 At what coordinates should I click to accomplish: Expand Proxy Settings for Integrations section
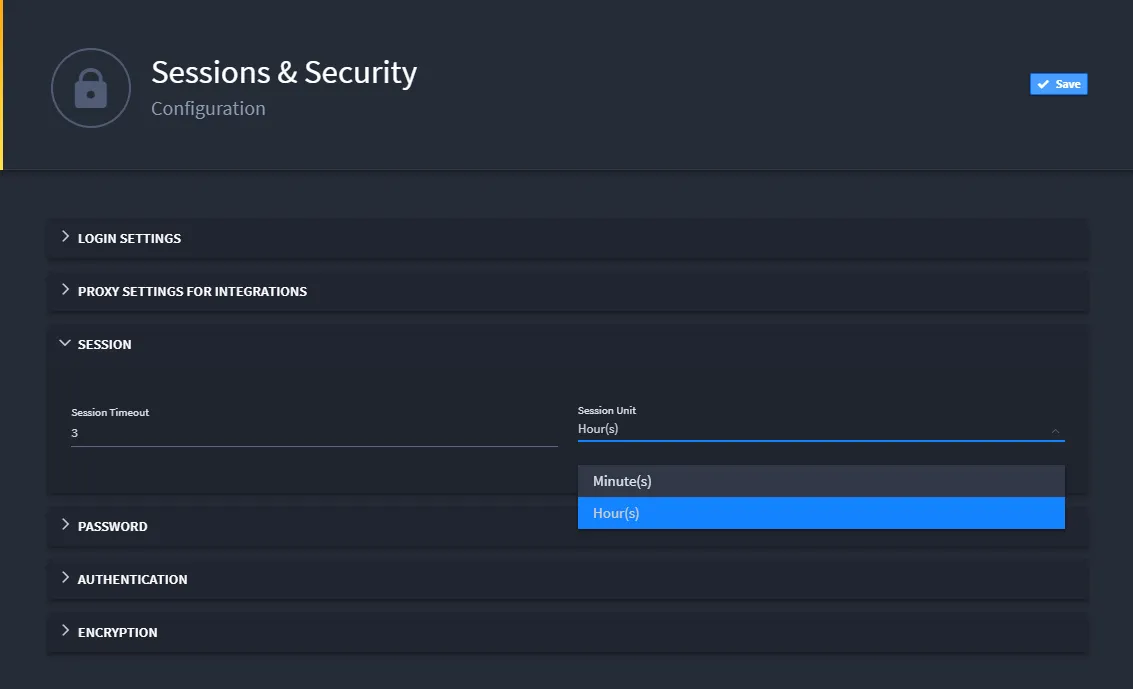[x=567, y=291]
